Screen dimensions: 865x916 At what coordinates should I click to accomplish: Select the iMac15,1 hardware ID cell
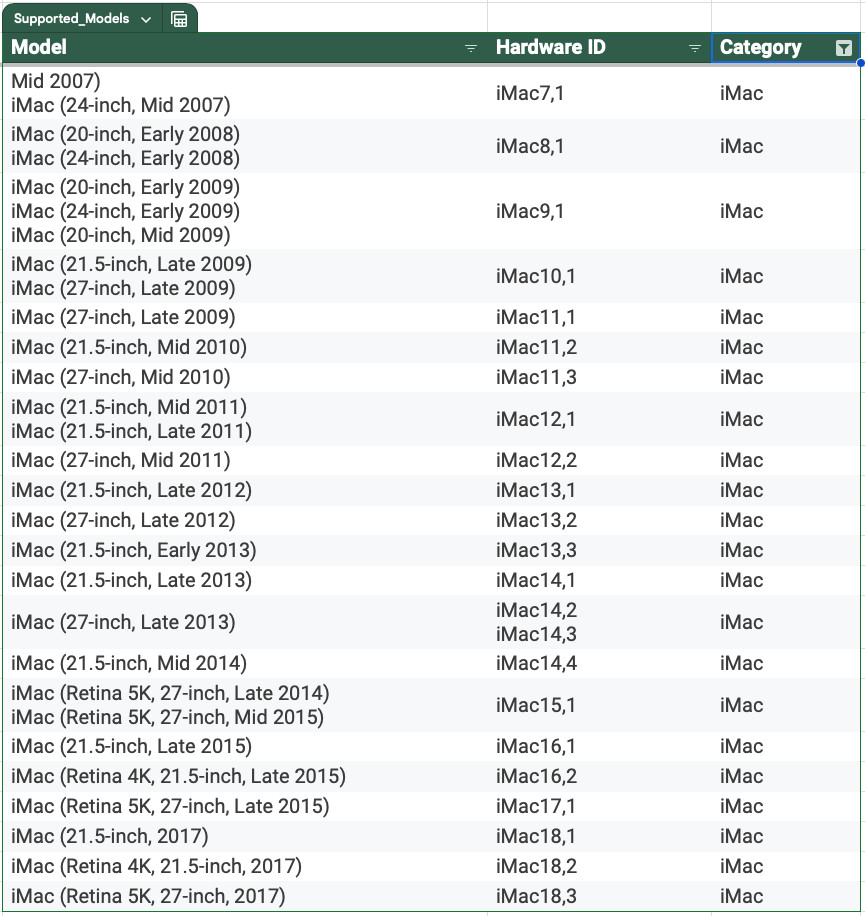(x=599, y=705)
